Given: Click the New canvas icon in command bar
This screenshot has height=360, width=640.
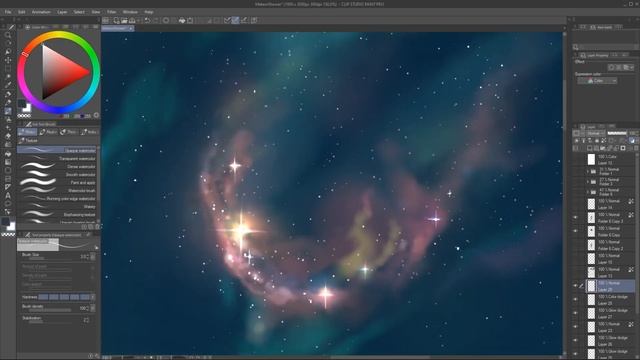Looking at the screenshot, I should coord(116,20).
